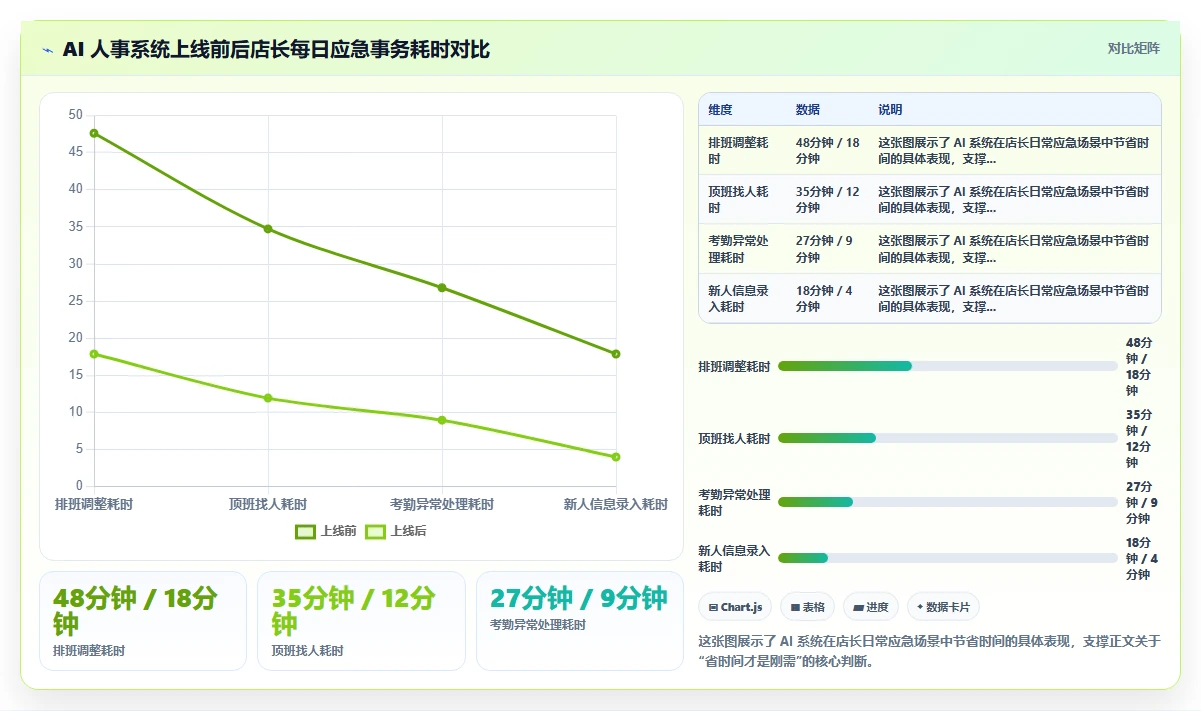
Task: Click the 数据卡片 tag chip
Action: click(x=944, y=607)
